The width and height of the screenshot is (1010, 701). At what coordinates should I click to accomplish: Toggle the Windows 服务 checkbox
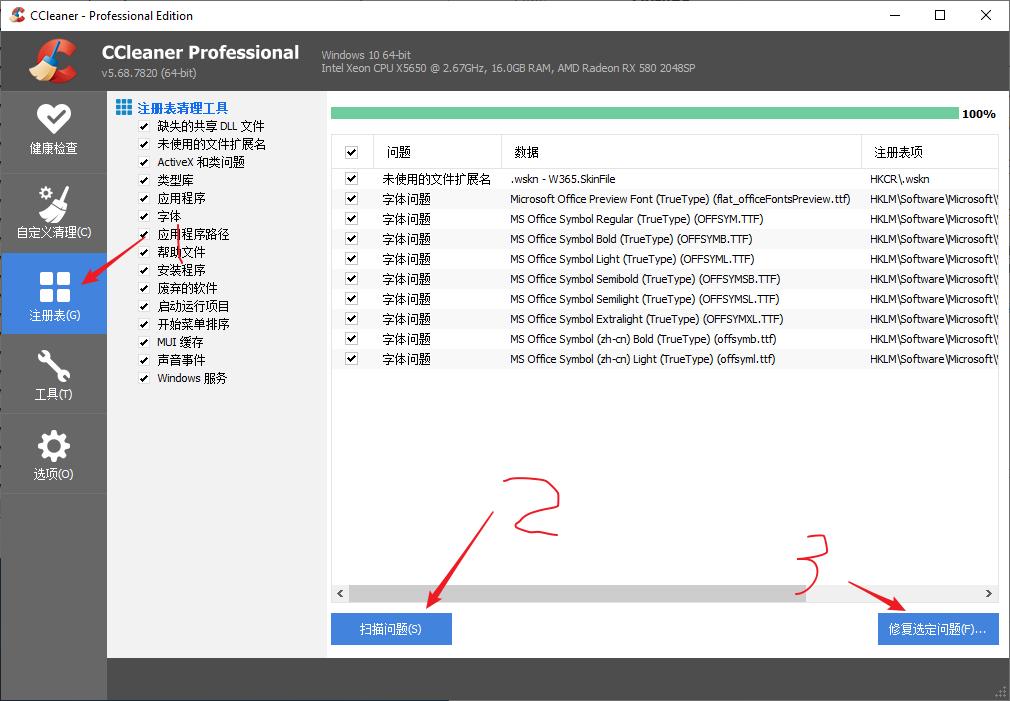[143, 378]
